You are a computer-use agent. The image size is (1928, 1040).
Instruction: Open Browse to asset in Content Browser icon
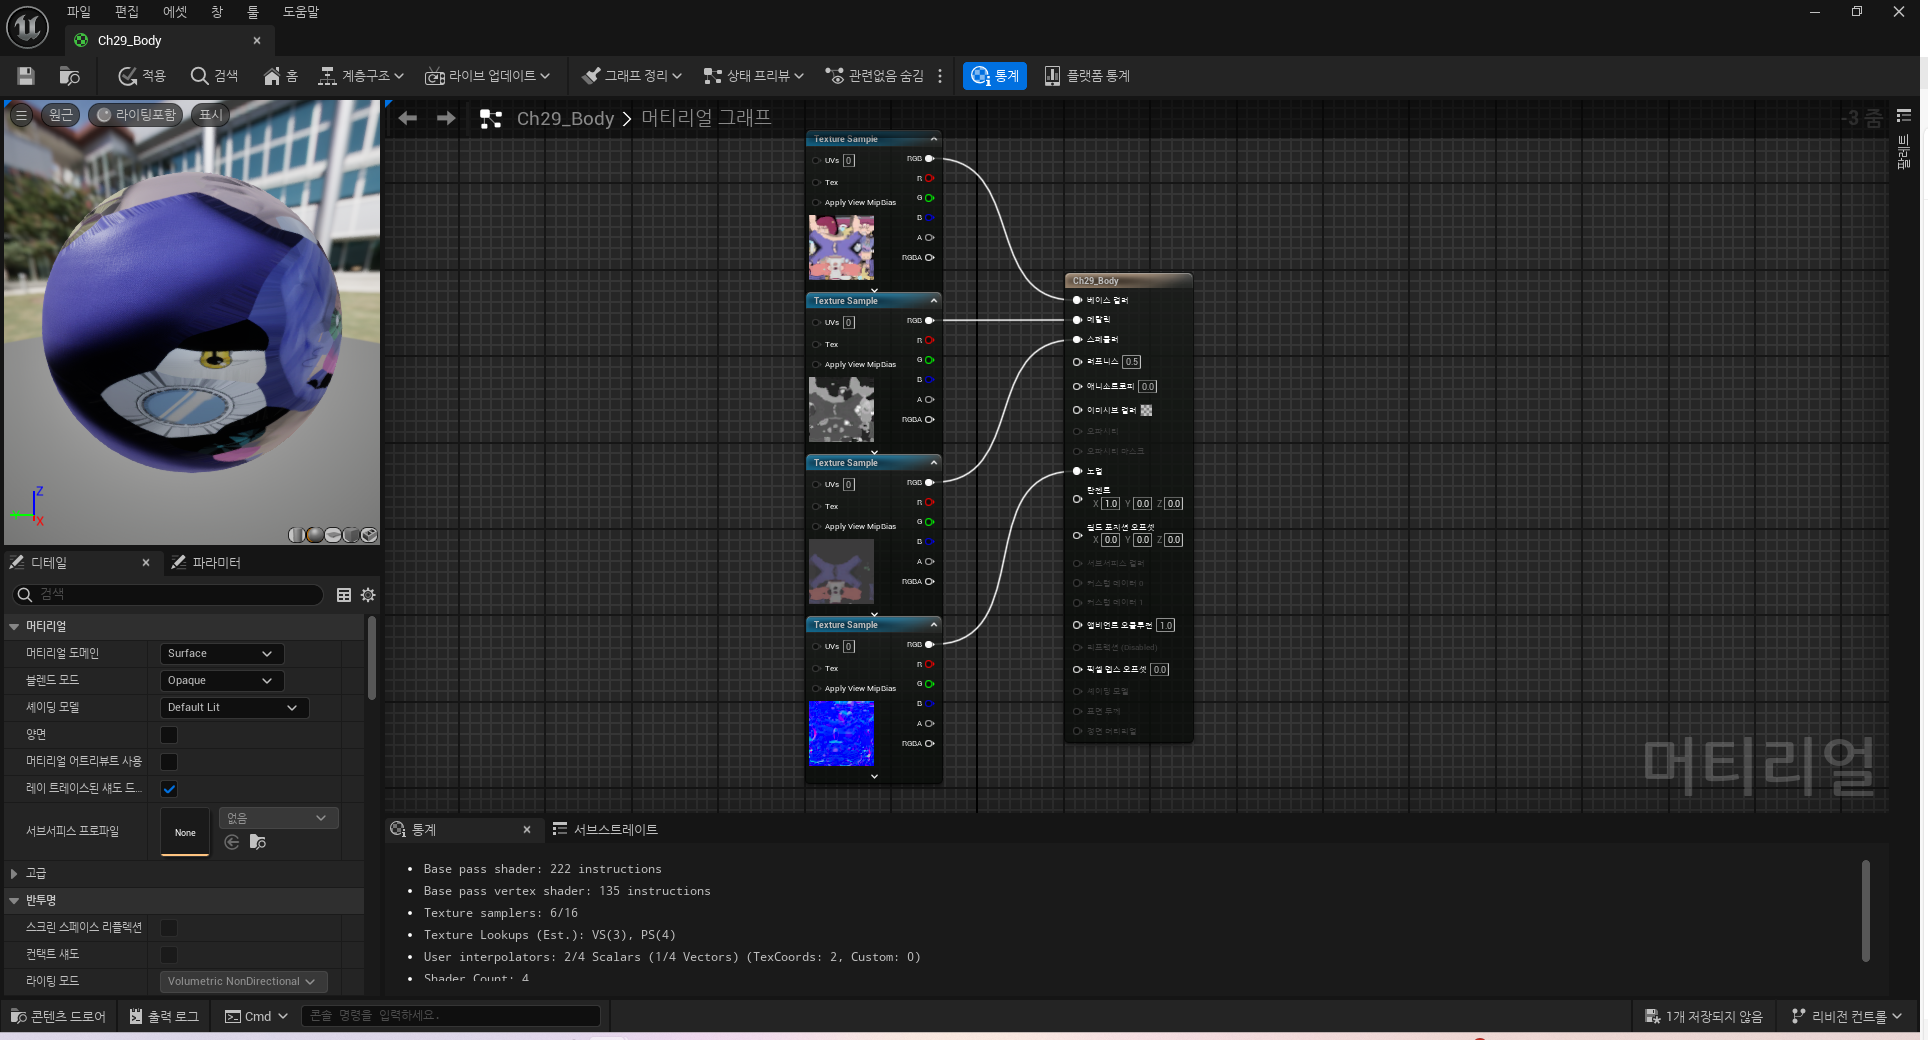[x=69, y=76]
